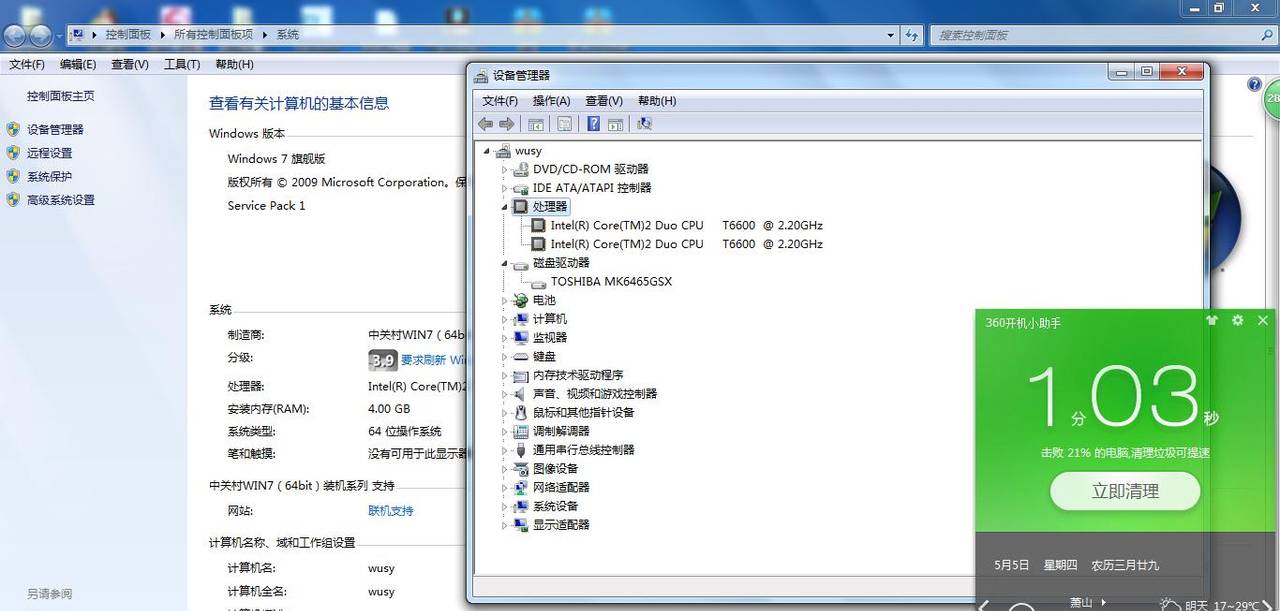Collapse the 处理器 tree node

(506, 206)
